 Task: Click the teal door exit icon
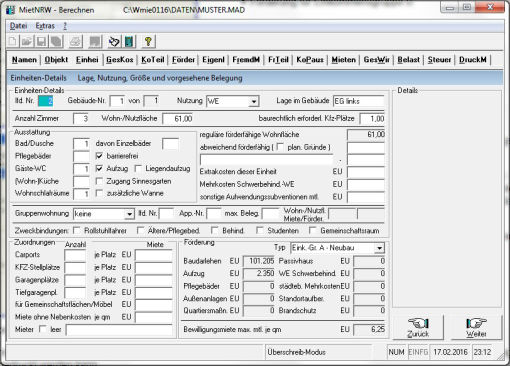click(129, 42)
